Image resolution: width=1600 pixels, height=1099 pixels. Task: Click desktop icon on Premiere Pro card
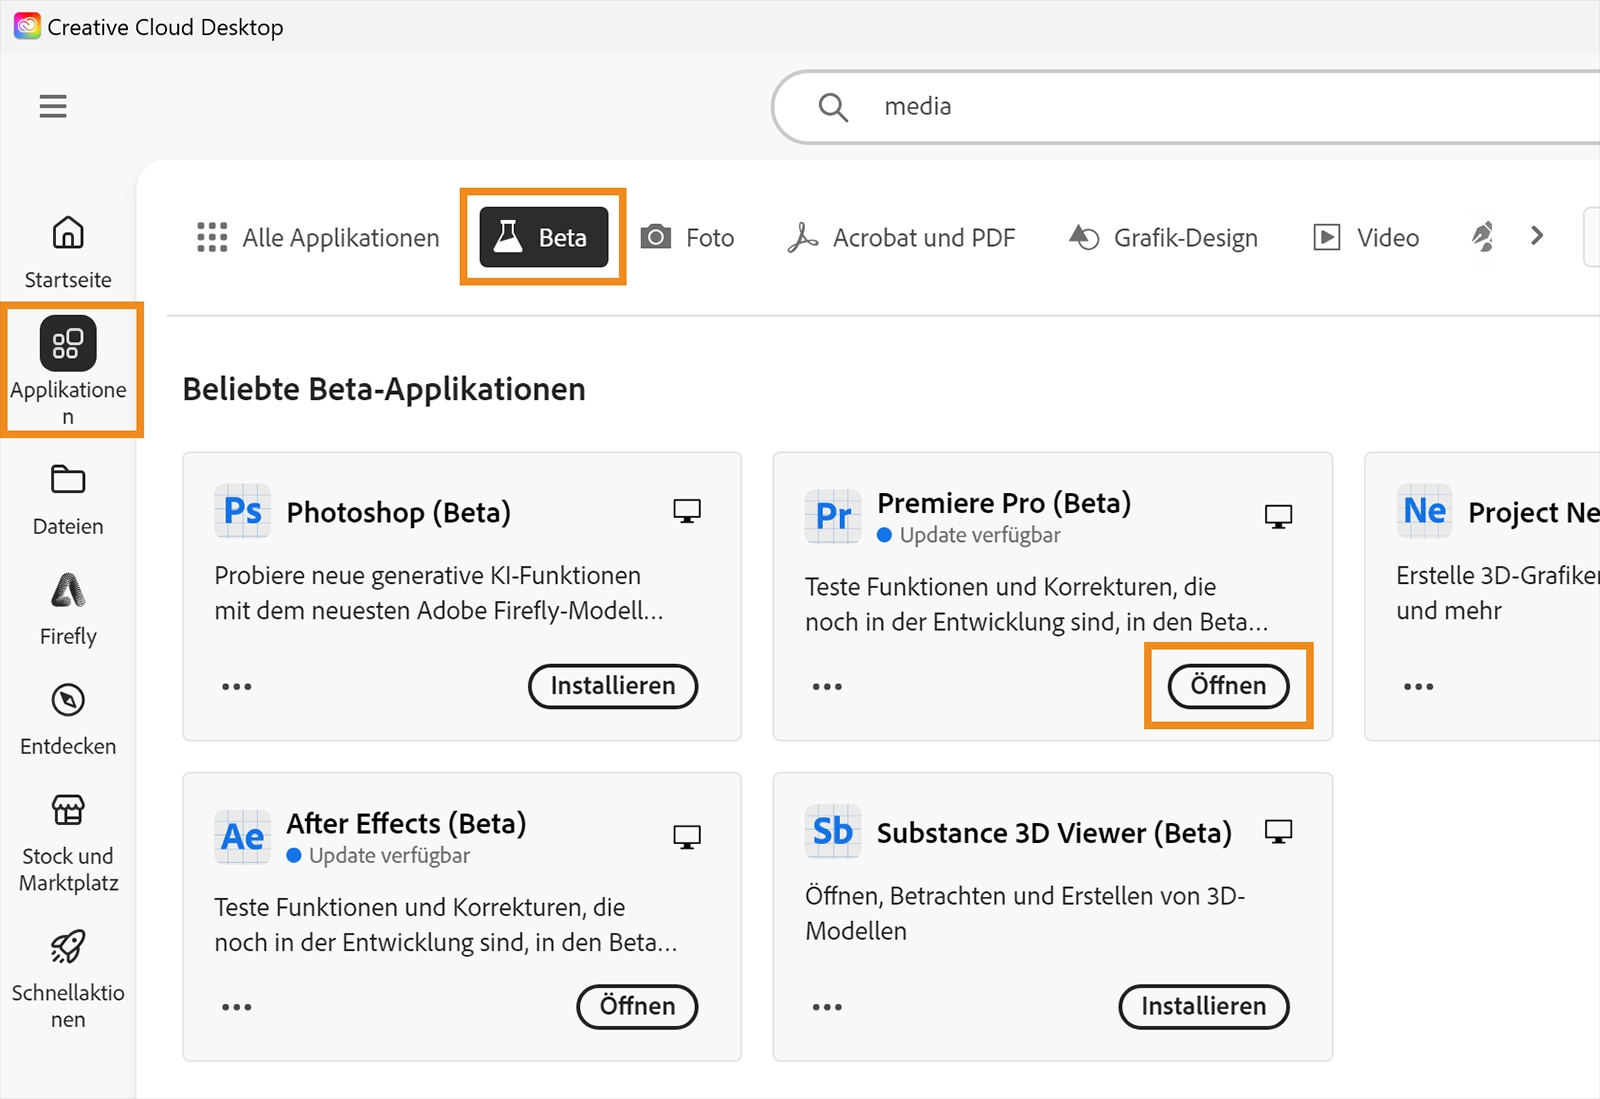(x=1278, y=516)
